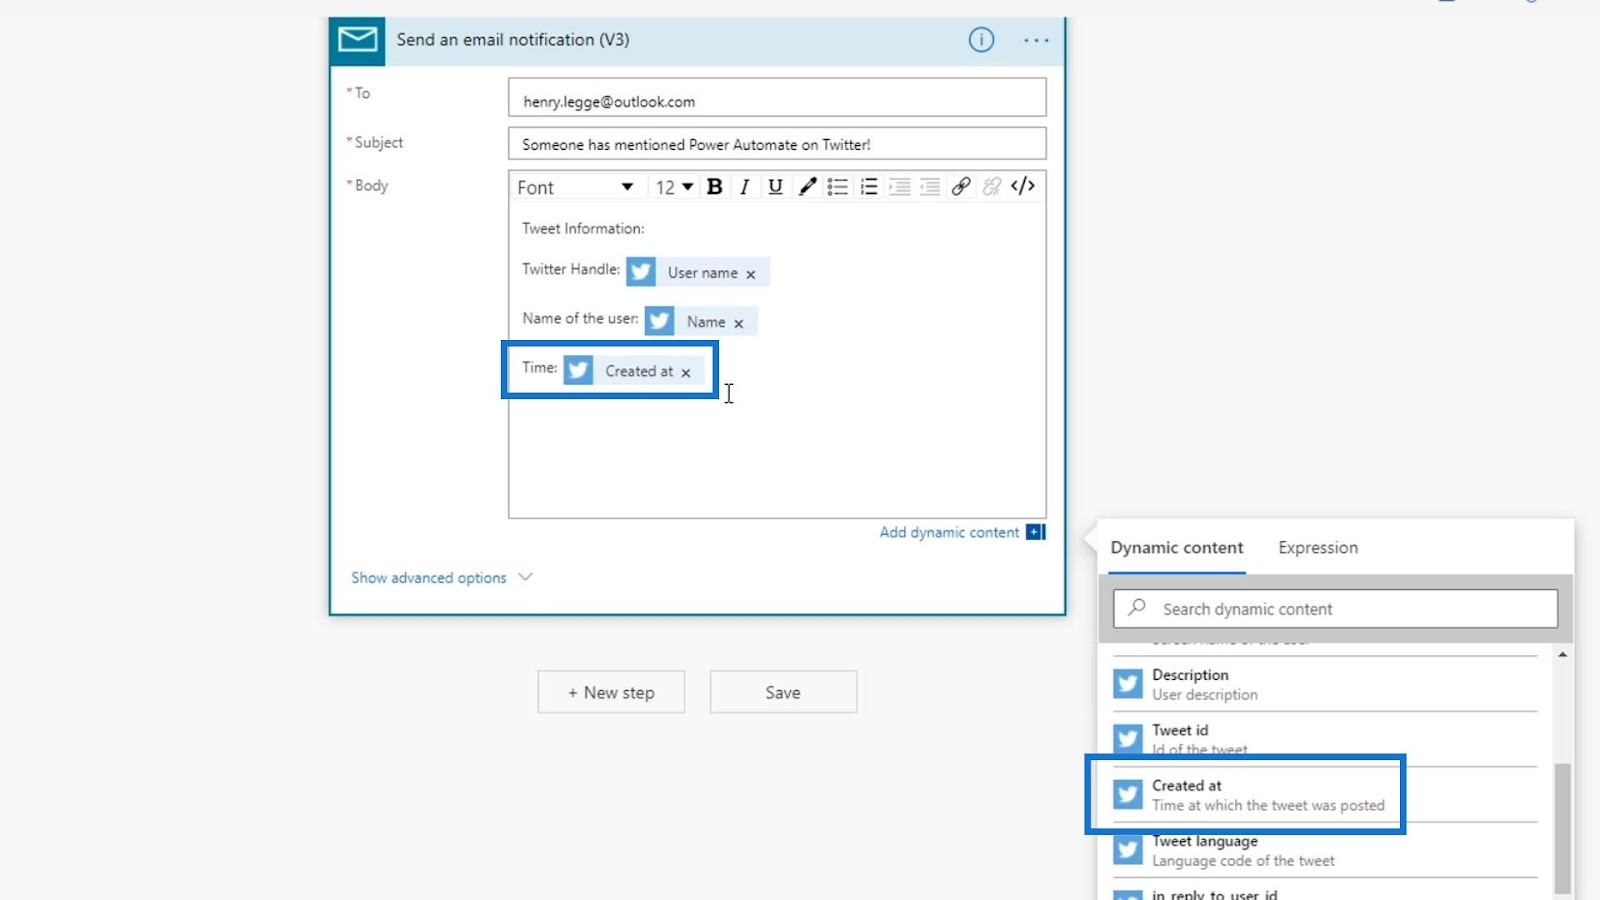Click the Add dynamic content link
Screen dimensions: 1600x900
[949, 532]
